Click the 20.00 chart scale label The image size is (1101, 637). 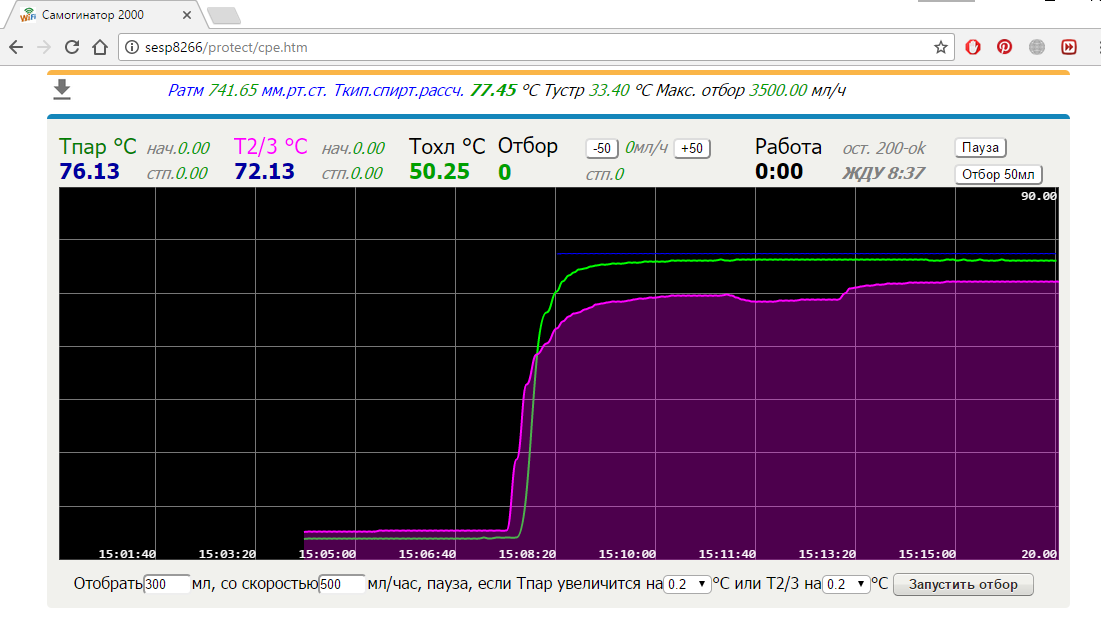tap(1039, 554)
